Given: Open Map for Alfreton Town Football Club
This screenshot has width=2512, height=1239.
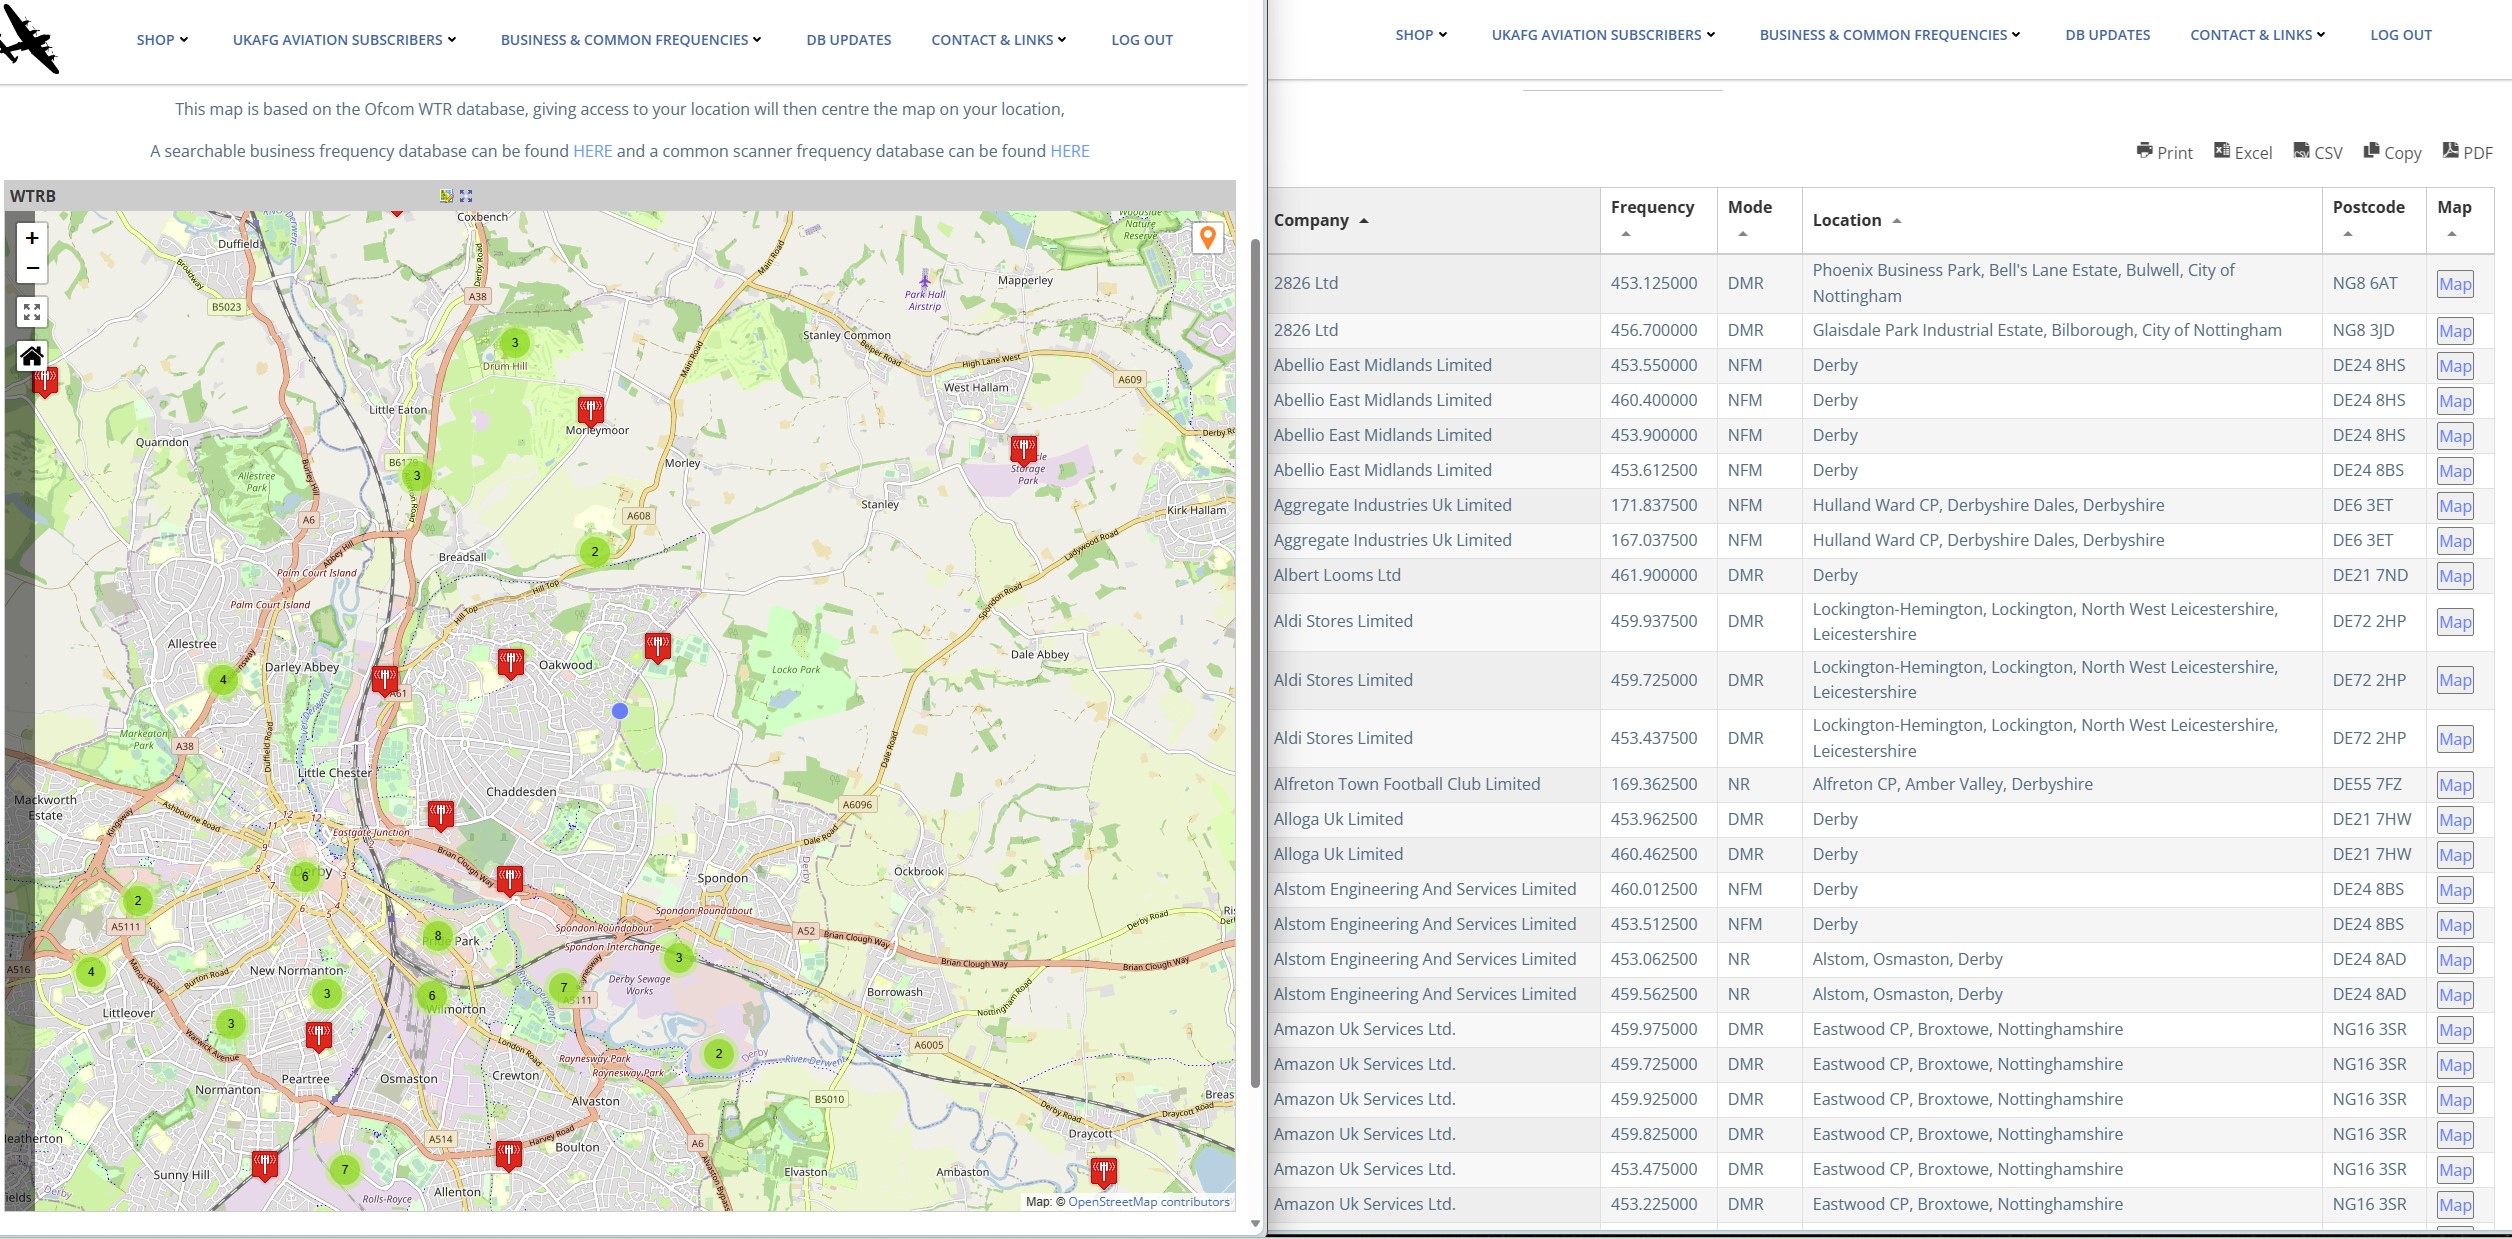Looking at the screenshot, I should [x=2455, y=785].
